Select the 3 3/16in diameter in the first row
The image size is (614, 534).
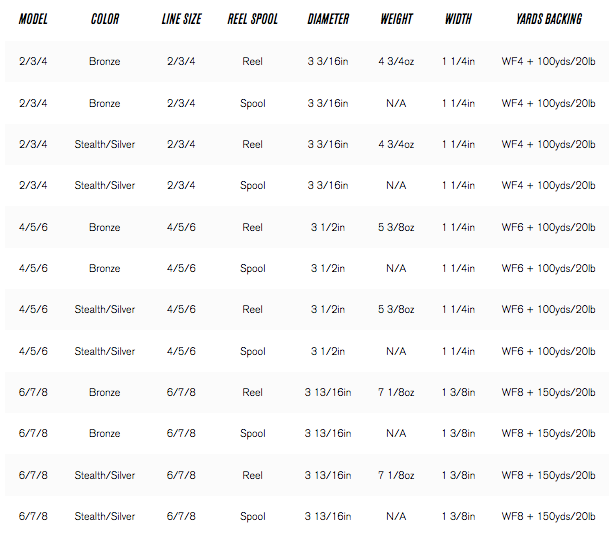328,62
